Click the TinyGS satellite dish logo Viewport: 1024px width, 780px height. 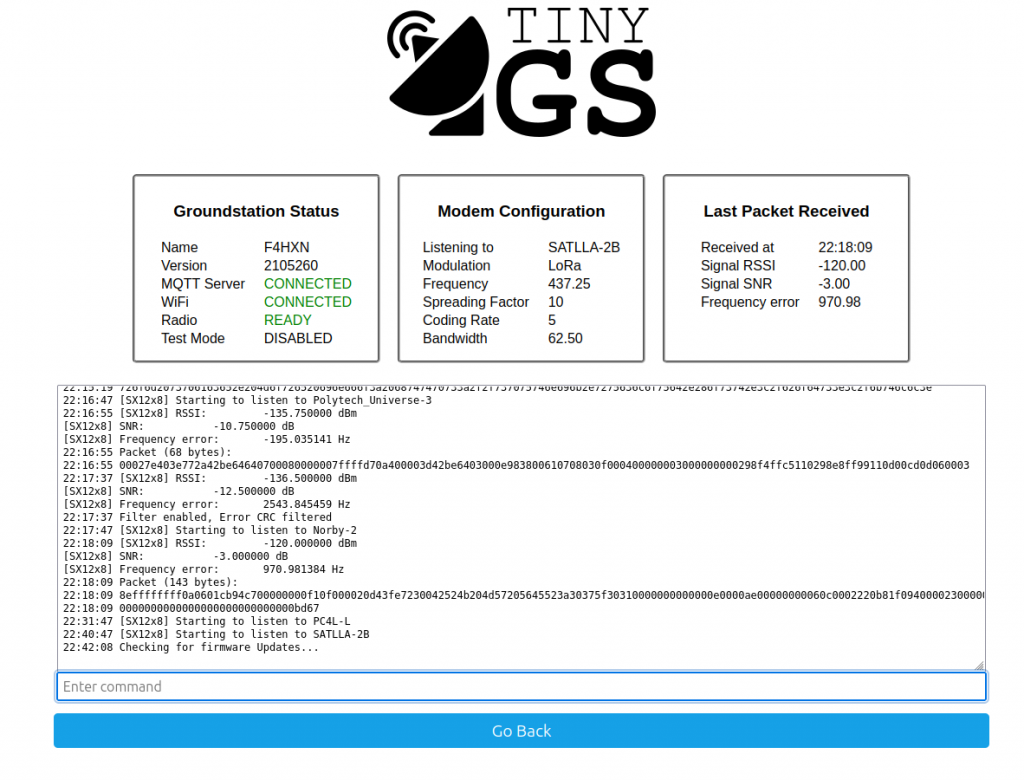pyautogui.click(x=521, y=72)
